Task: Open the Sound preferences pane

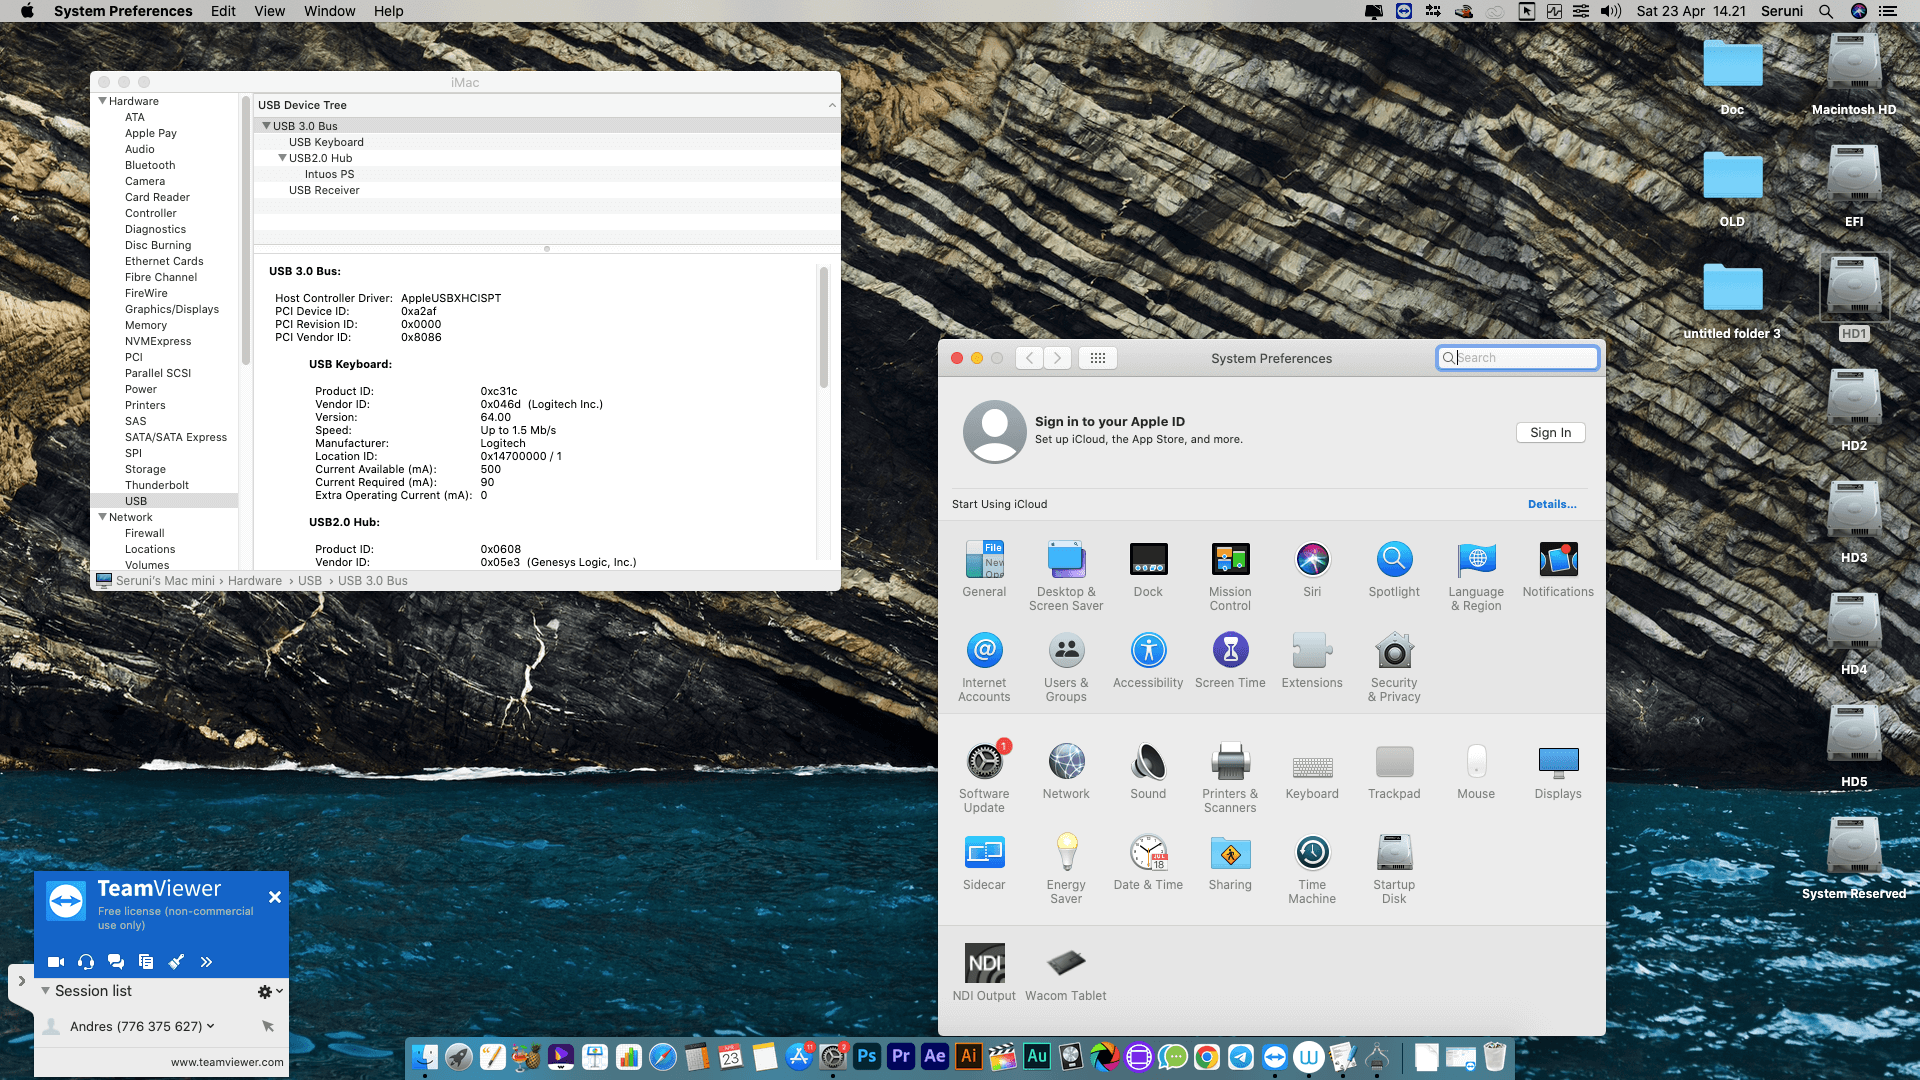Action: pos(1148,772)
